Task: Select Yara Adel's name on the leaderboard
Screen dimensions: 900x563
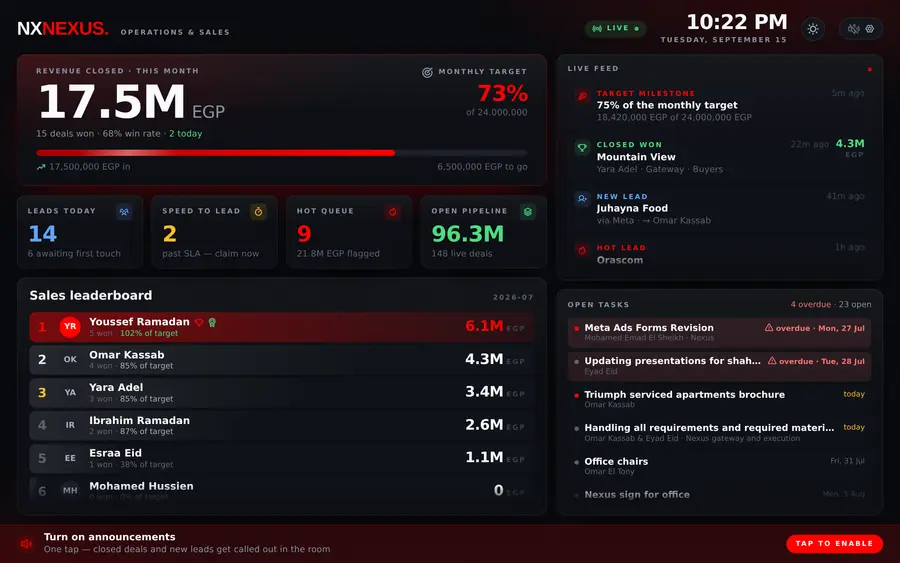Action: pyautogui.click(x=116, y=387)
